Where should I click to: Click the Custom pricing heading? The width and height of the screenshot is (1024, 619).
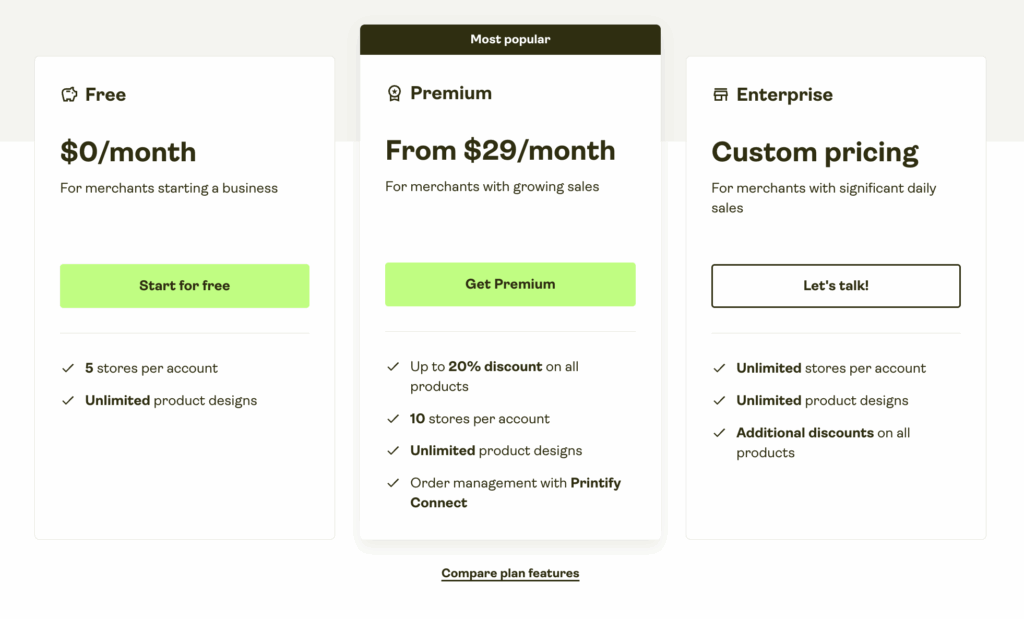814,152
